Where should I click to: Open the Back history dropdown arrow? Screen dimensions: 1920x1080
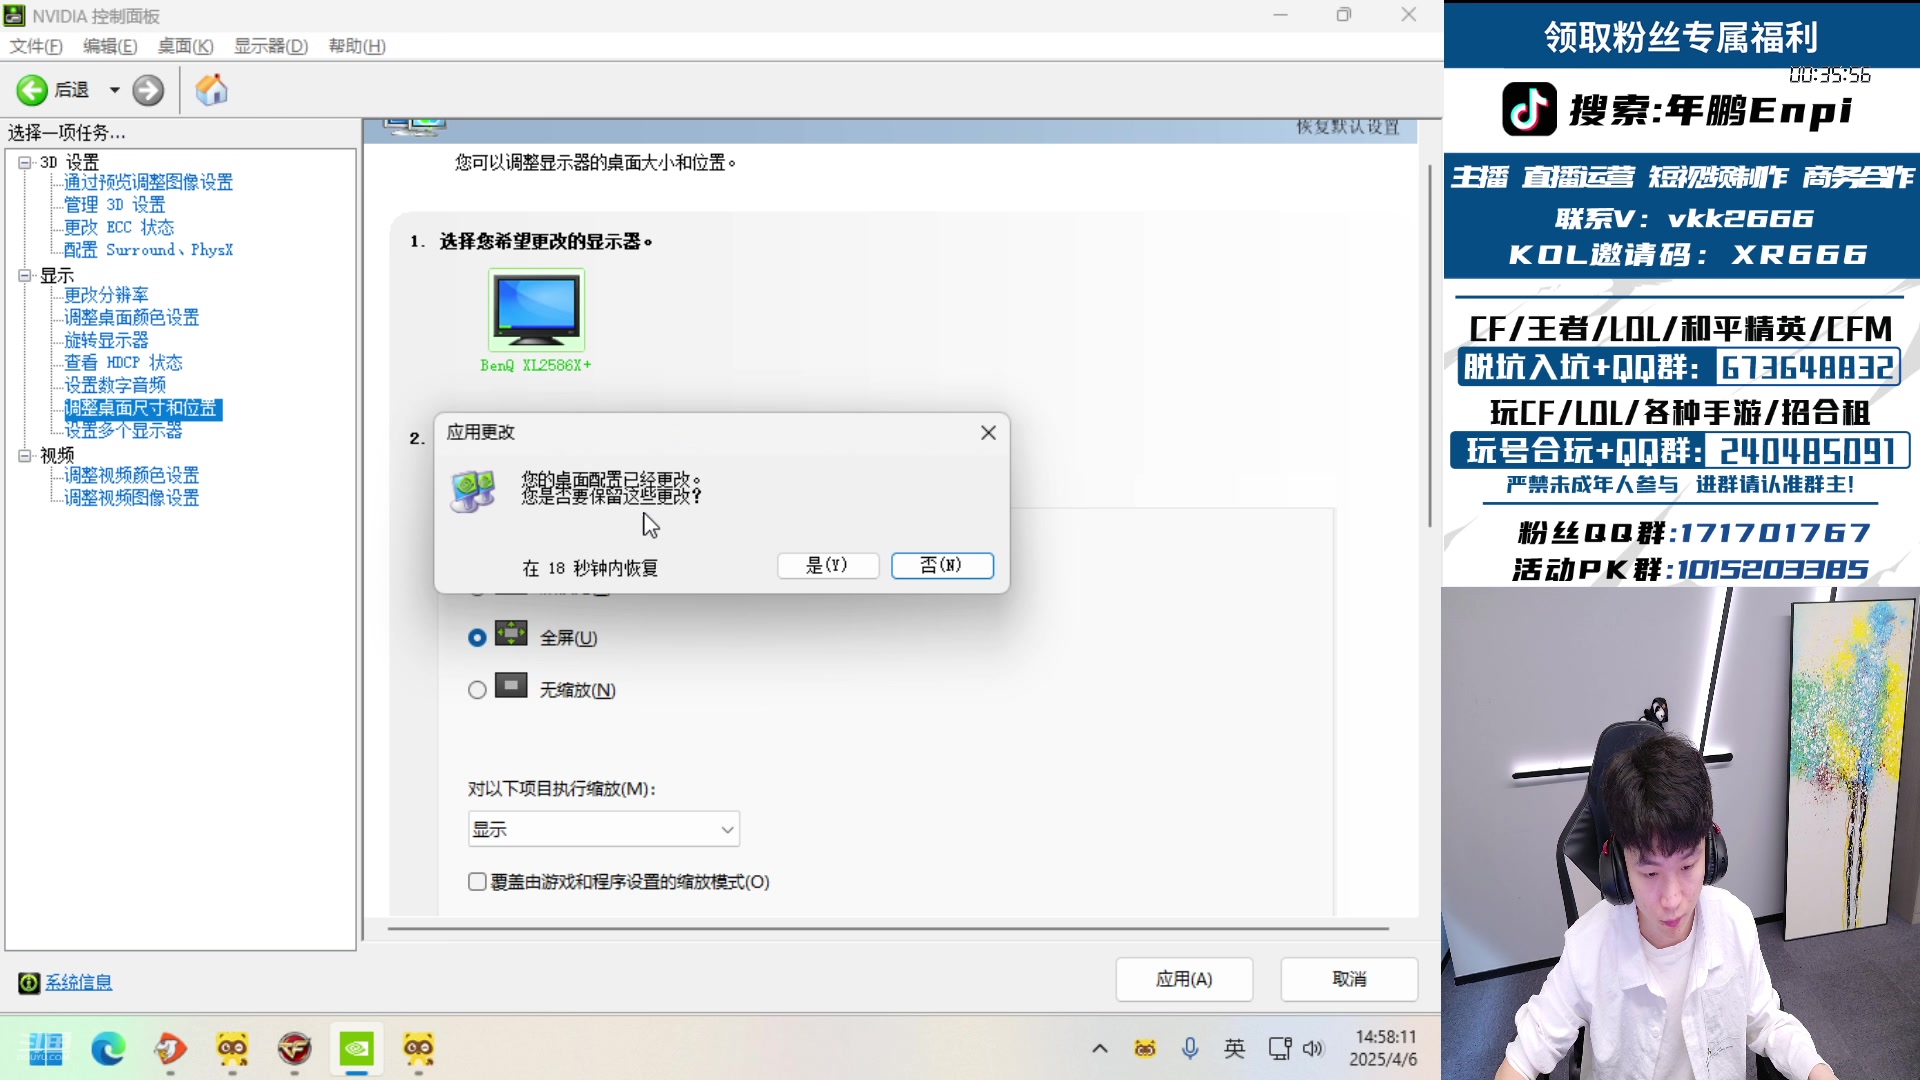pos(114,90)
